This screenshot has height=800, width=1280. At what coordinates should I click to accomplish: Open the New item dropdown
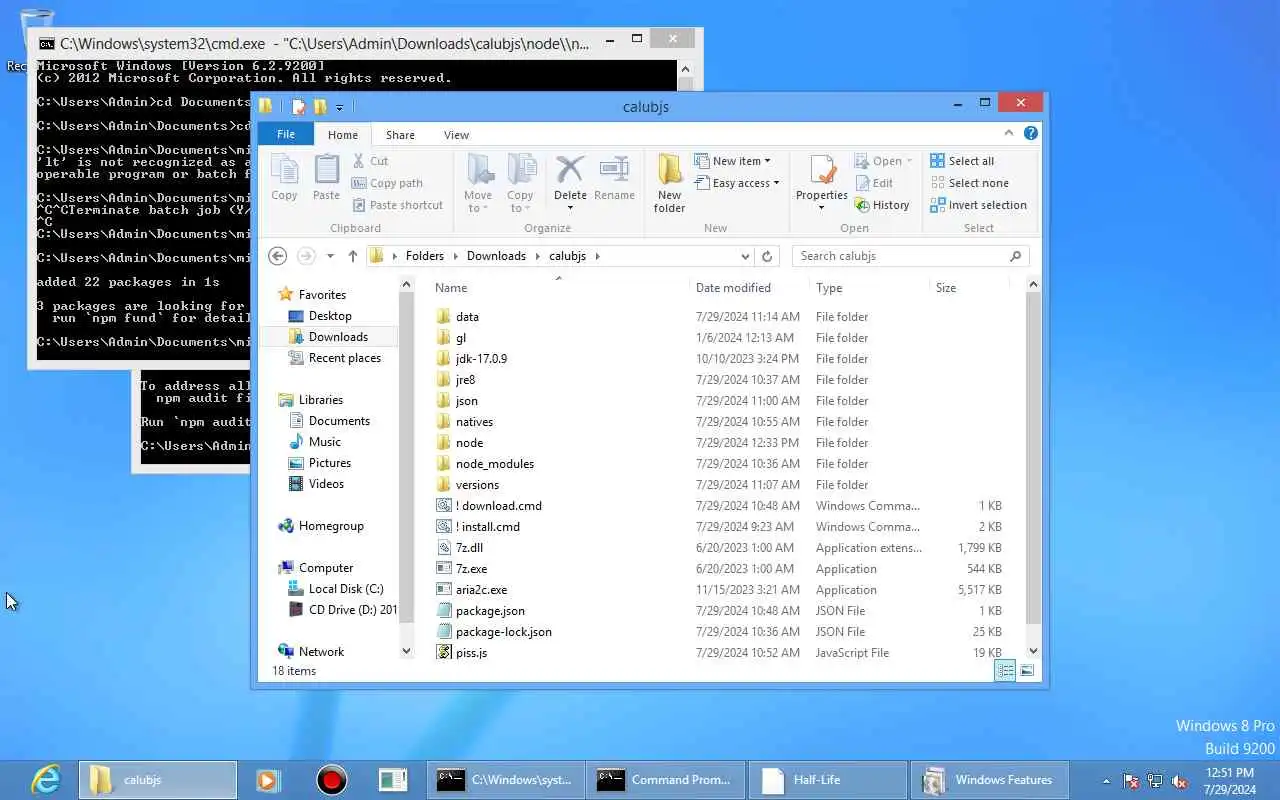733,161
